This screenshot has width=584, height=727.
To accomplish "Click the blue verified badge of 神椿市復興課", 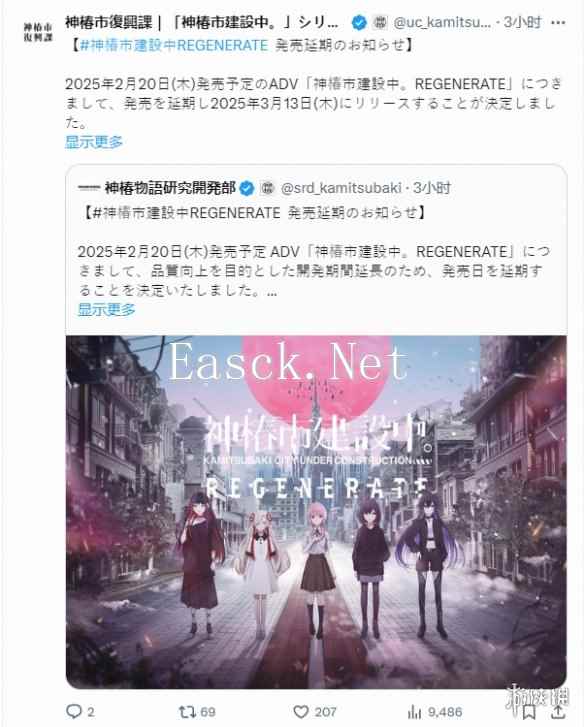I will (359, 22).
